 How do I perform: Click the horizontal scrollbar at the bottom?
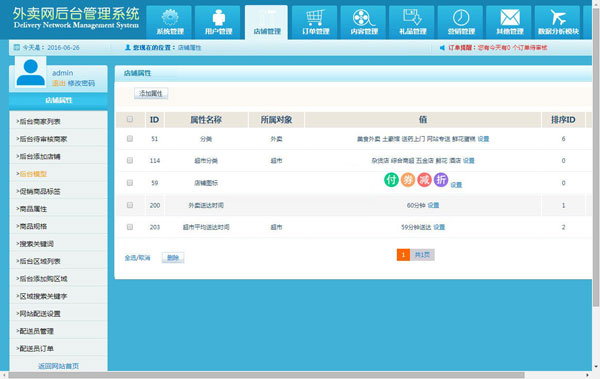click(x=266, y=375)
